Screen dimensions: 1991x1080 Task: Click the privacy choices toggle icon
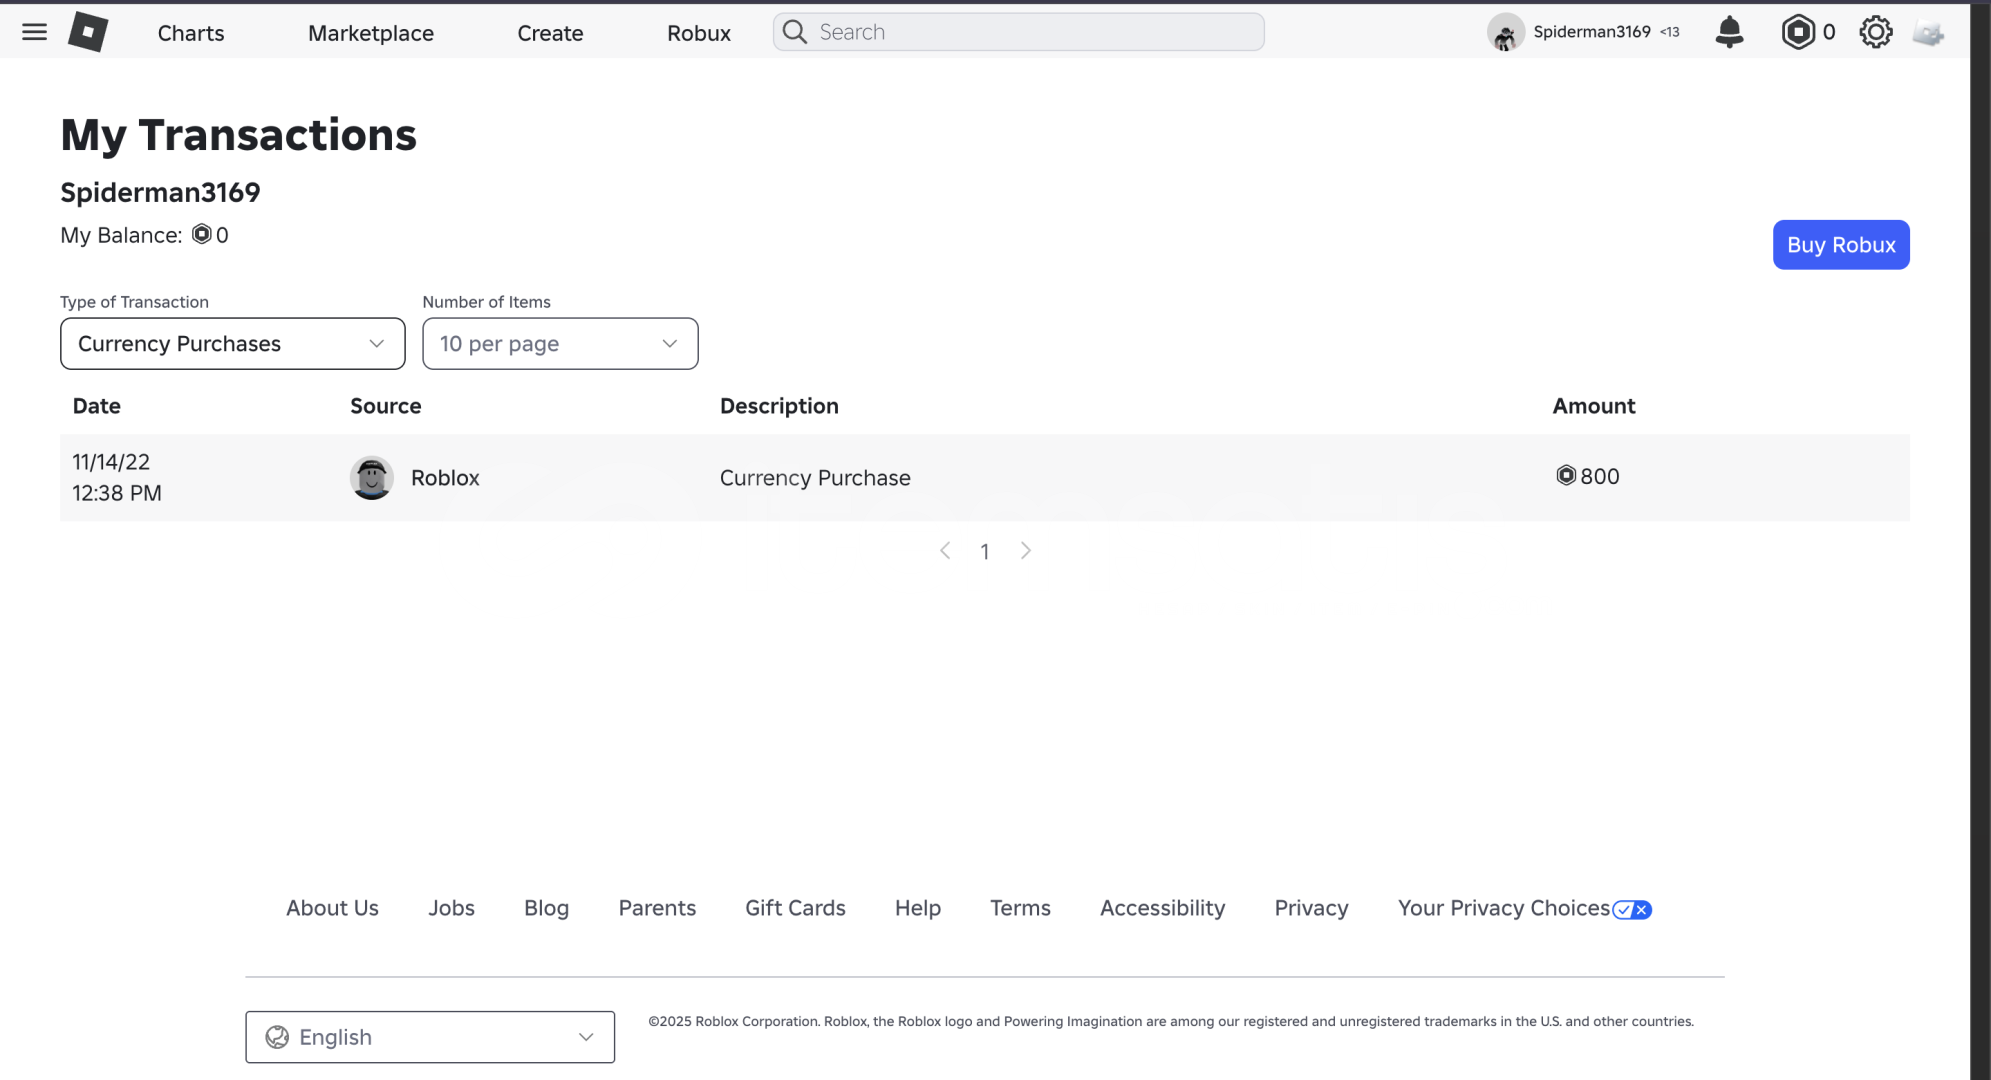click(x=1632, y=910)
